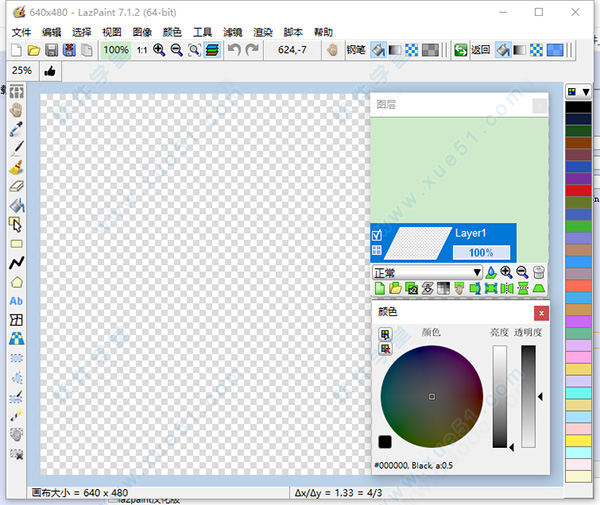This screenshot has width=600, height=505.
Task: Create a new blank file from toolbar
Action: tap(16, 50)
